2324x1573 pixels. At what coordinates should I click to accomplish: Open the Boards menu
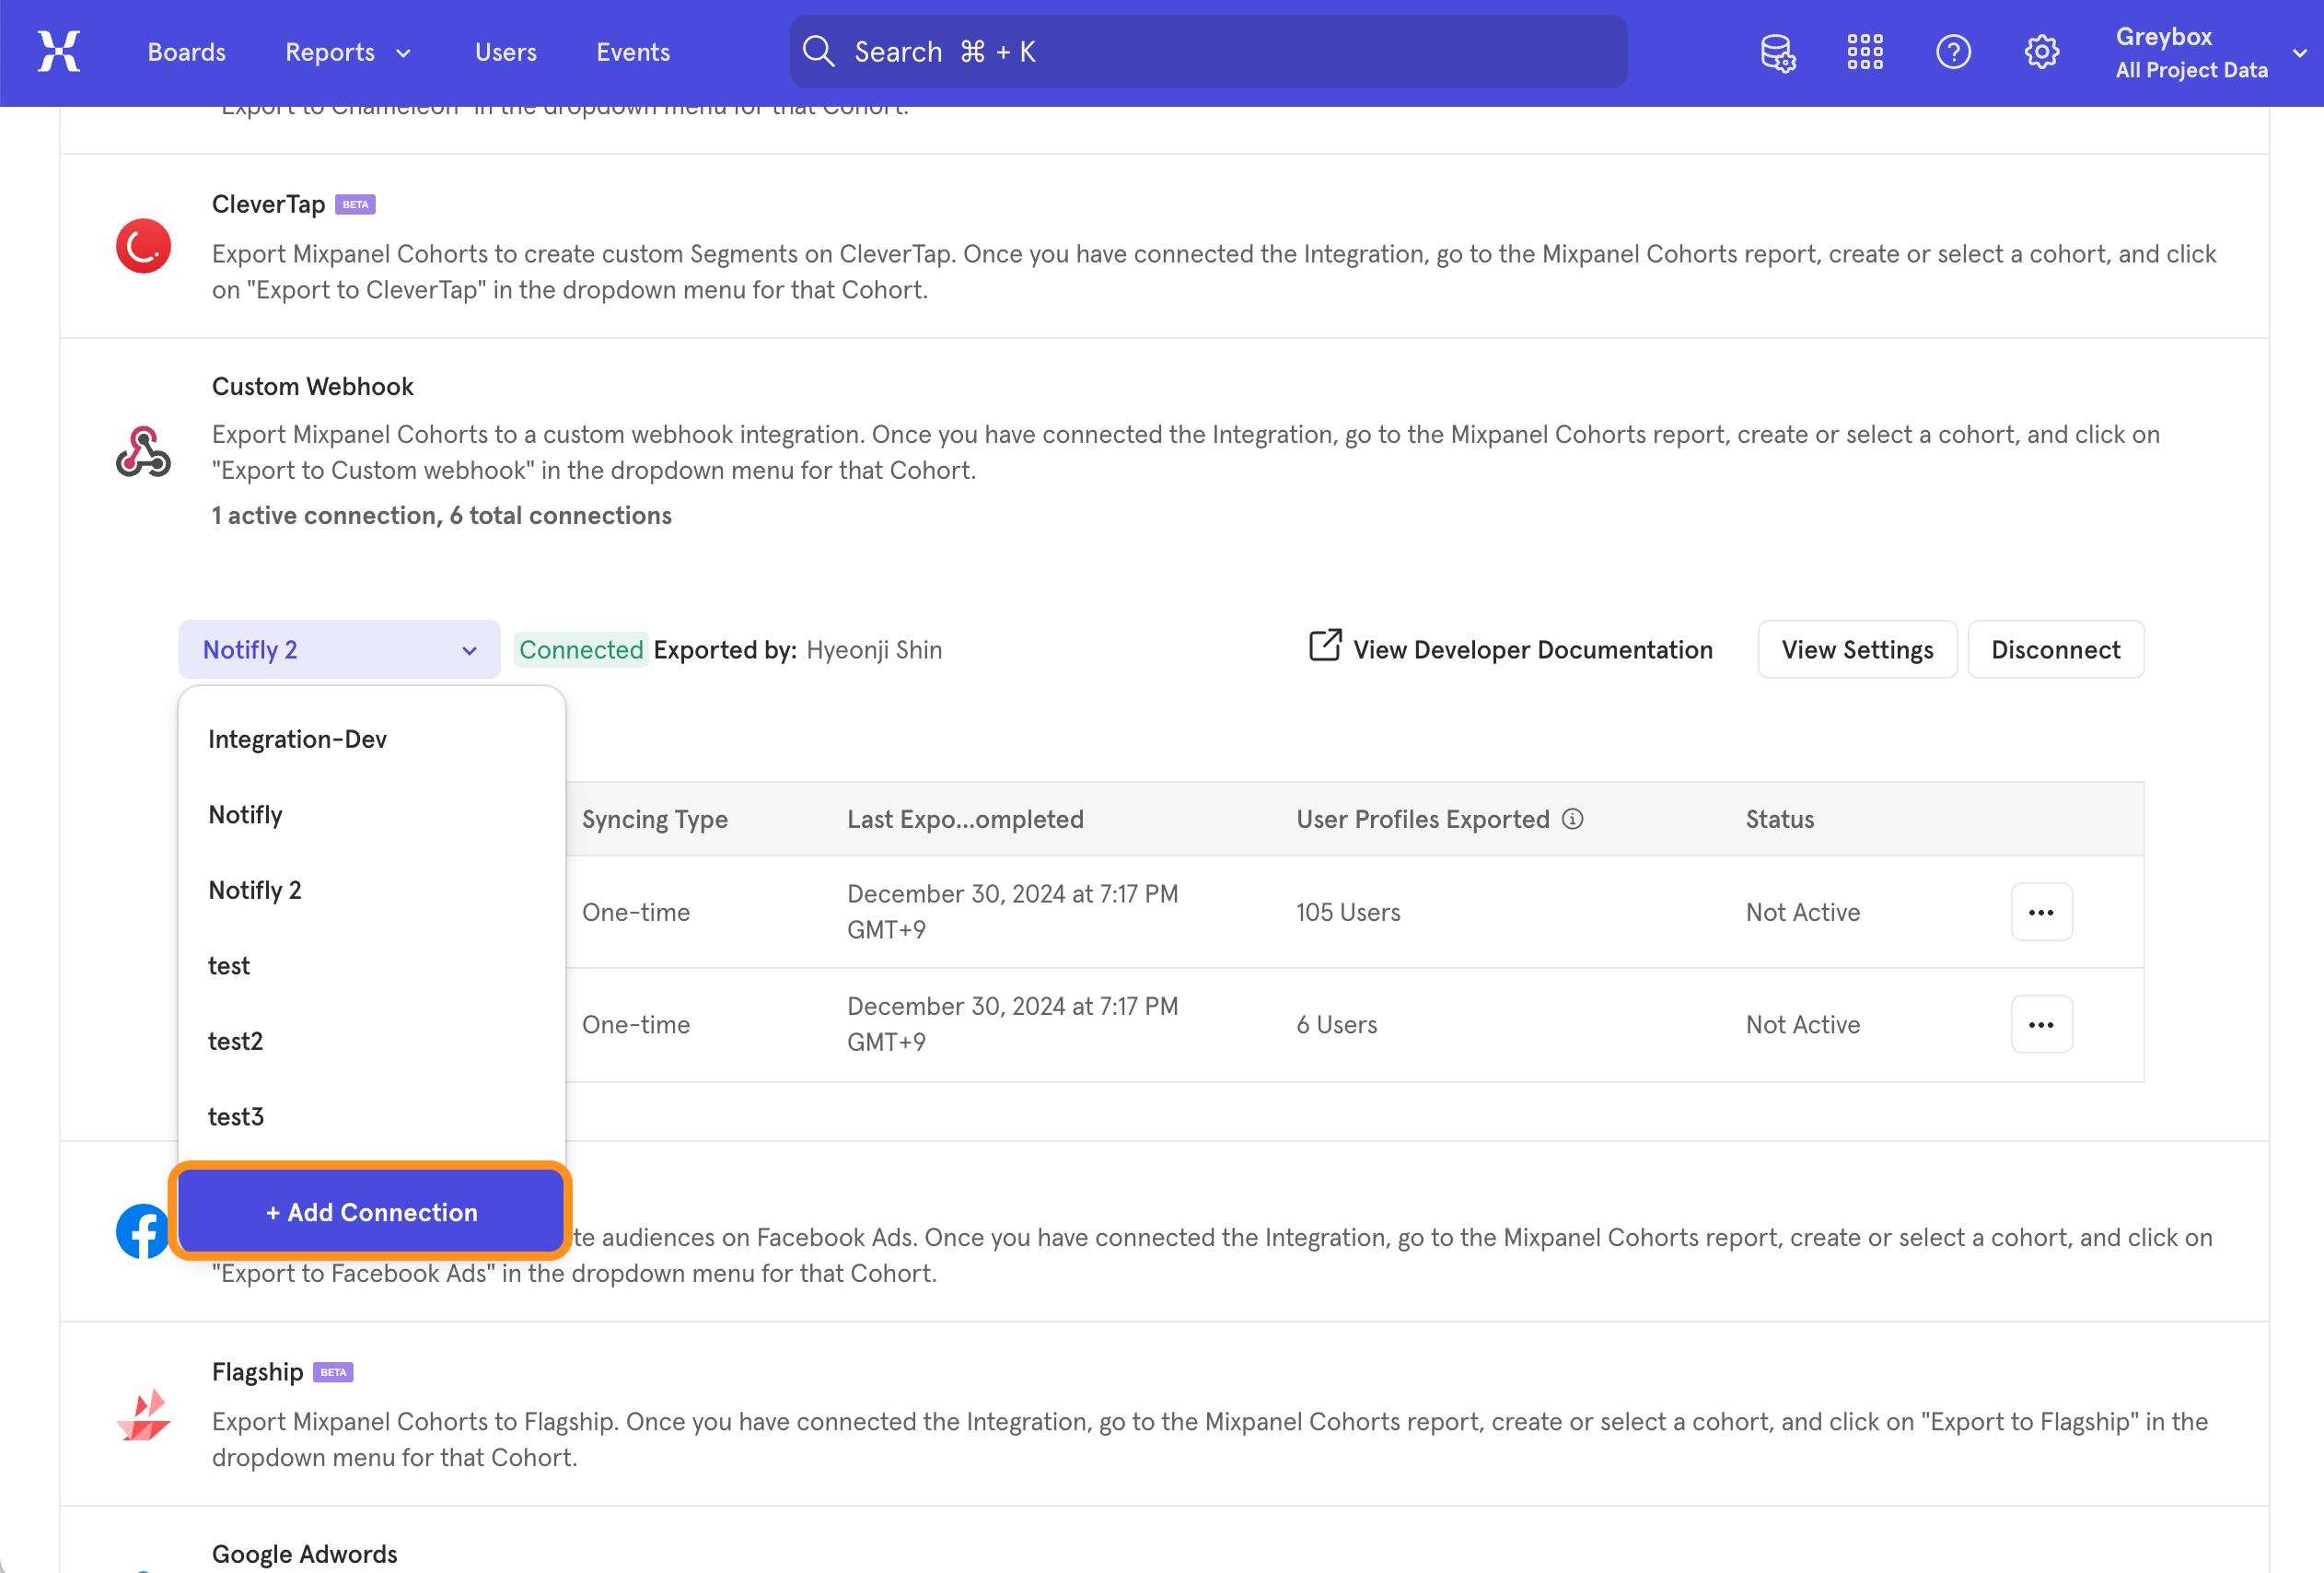(x=186, y=51)
